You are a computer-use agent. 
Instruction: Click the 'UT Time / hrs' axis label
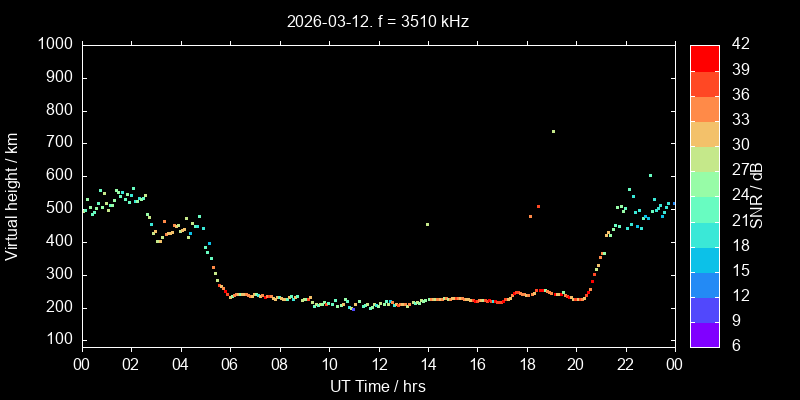click(x=378, y=386)
